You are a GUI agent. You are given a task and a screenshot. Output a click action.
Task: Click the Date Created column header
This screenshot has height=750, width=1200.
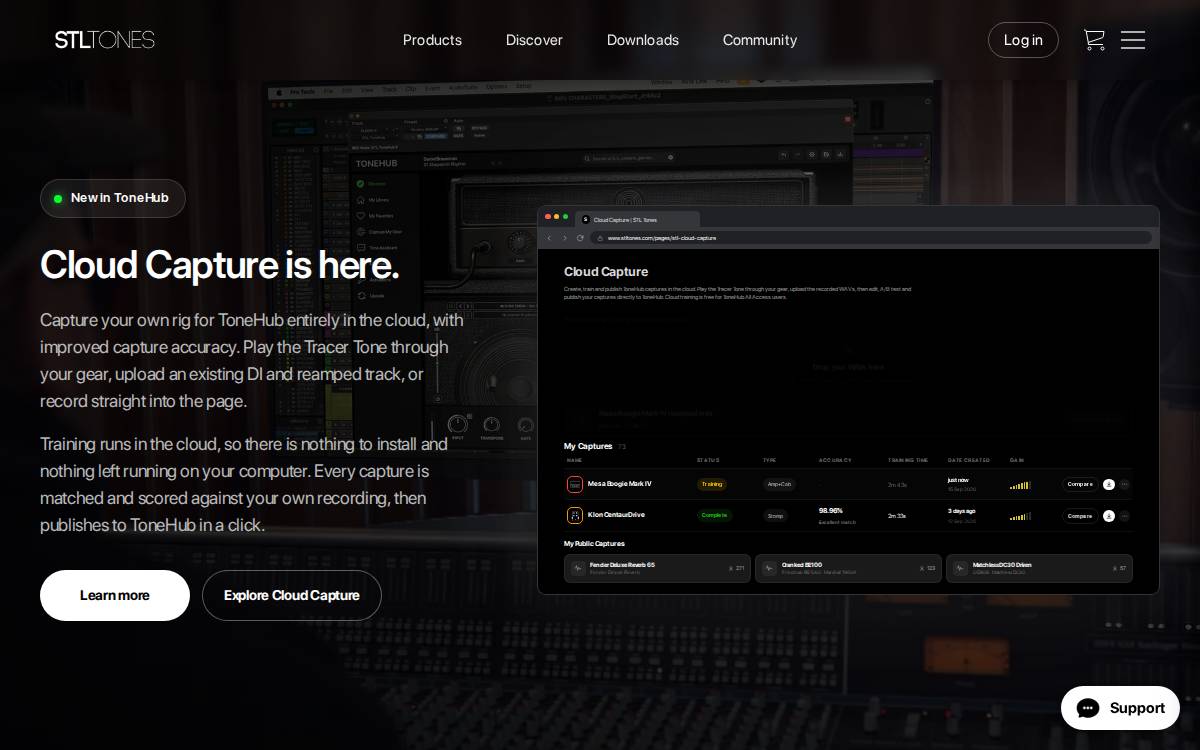969,460
